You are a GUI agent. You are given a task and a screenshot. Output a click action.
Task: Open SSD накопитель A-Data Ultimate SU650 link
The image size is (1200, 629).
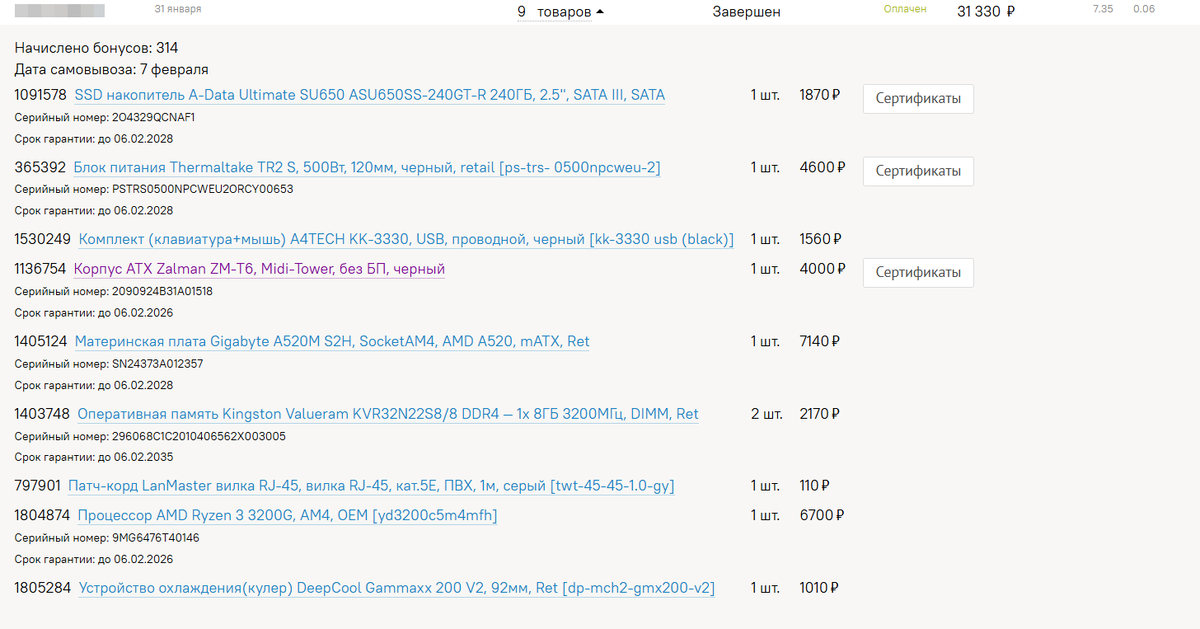[370, 95]
